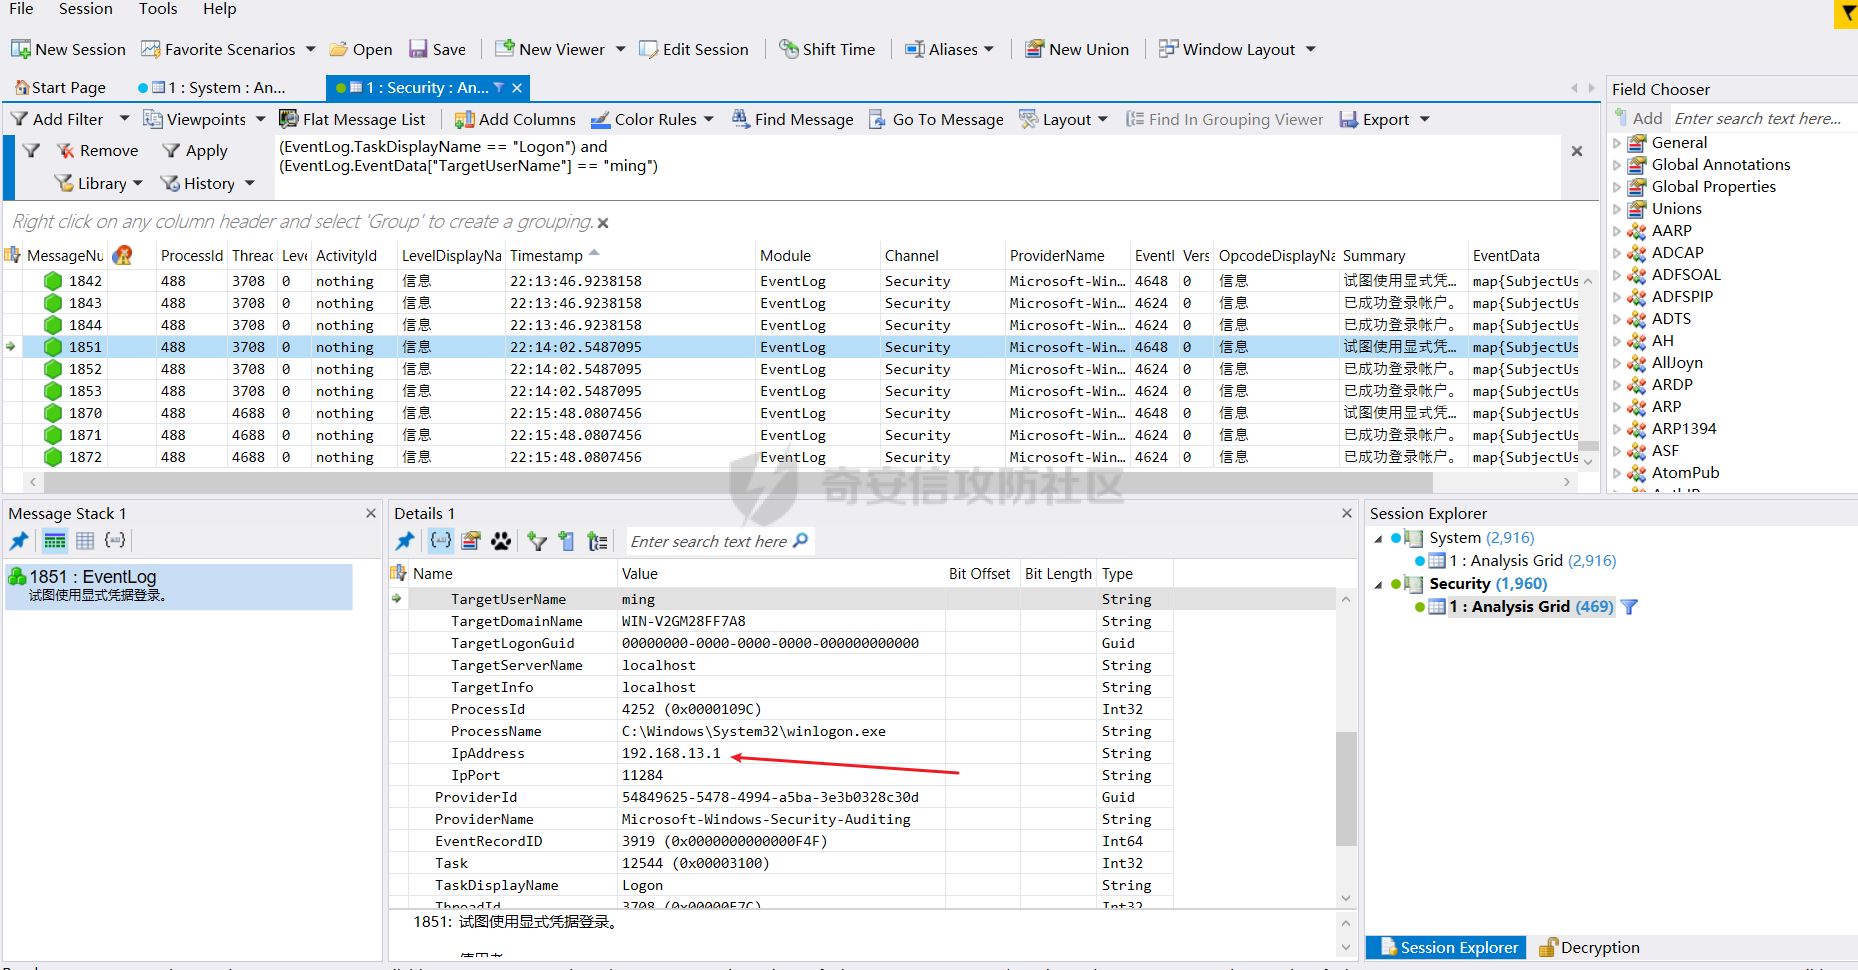1858x970 pixels.
Task: Switch to the Session Explorer bottom tab
Action: click(1448, 947)
